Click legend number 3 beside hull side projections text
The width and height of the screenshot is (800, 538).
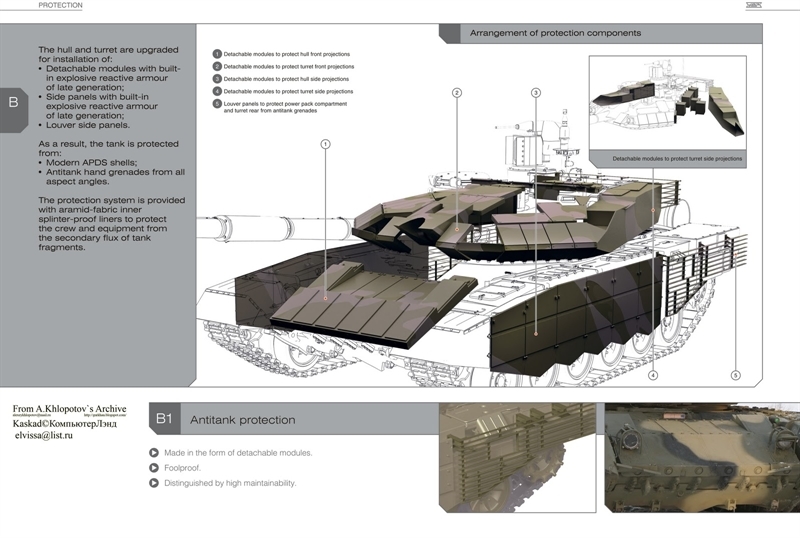click(x=217, y=79)
